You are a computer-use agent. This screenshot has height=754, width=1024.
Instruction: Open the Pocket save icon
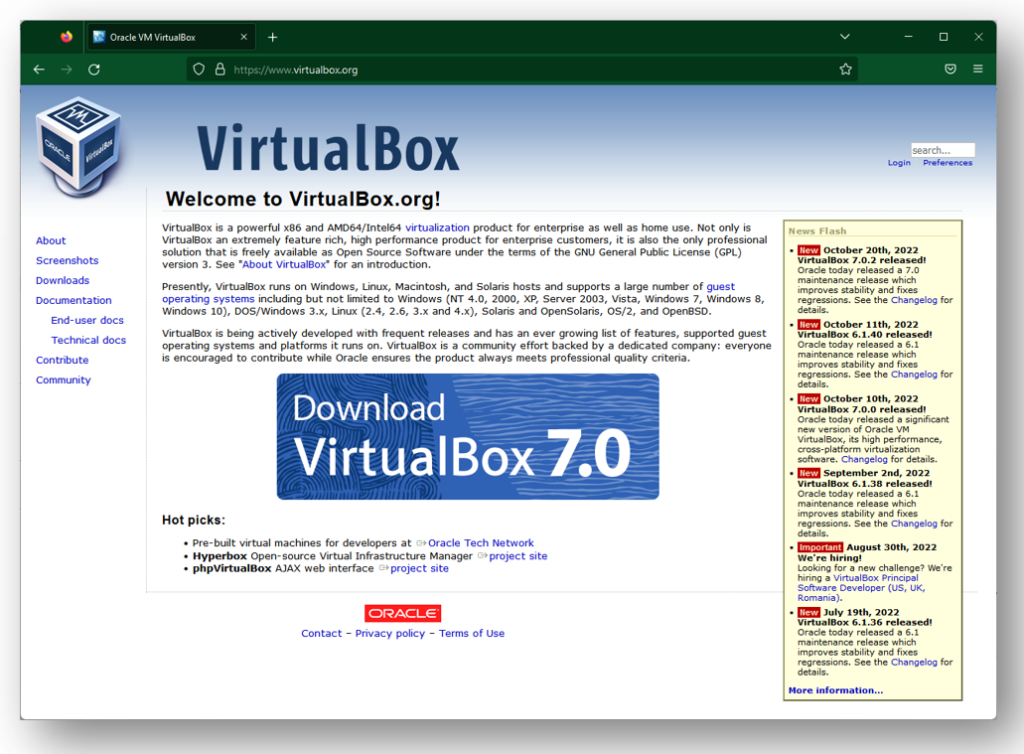coord(950,69)
